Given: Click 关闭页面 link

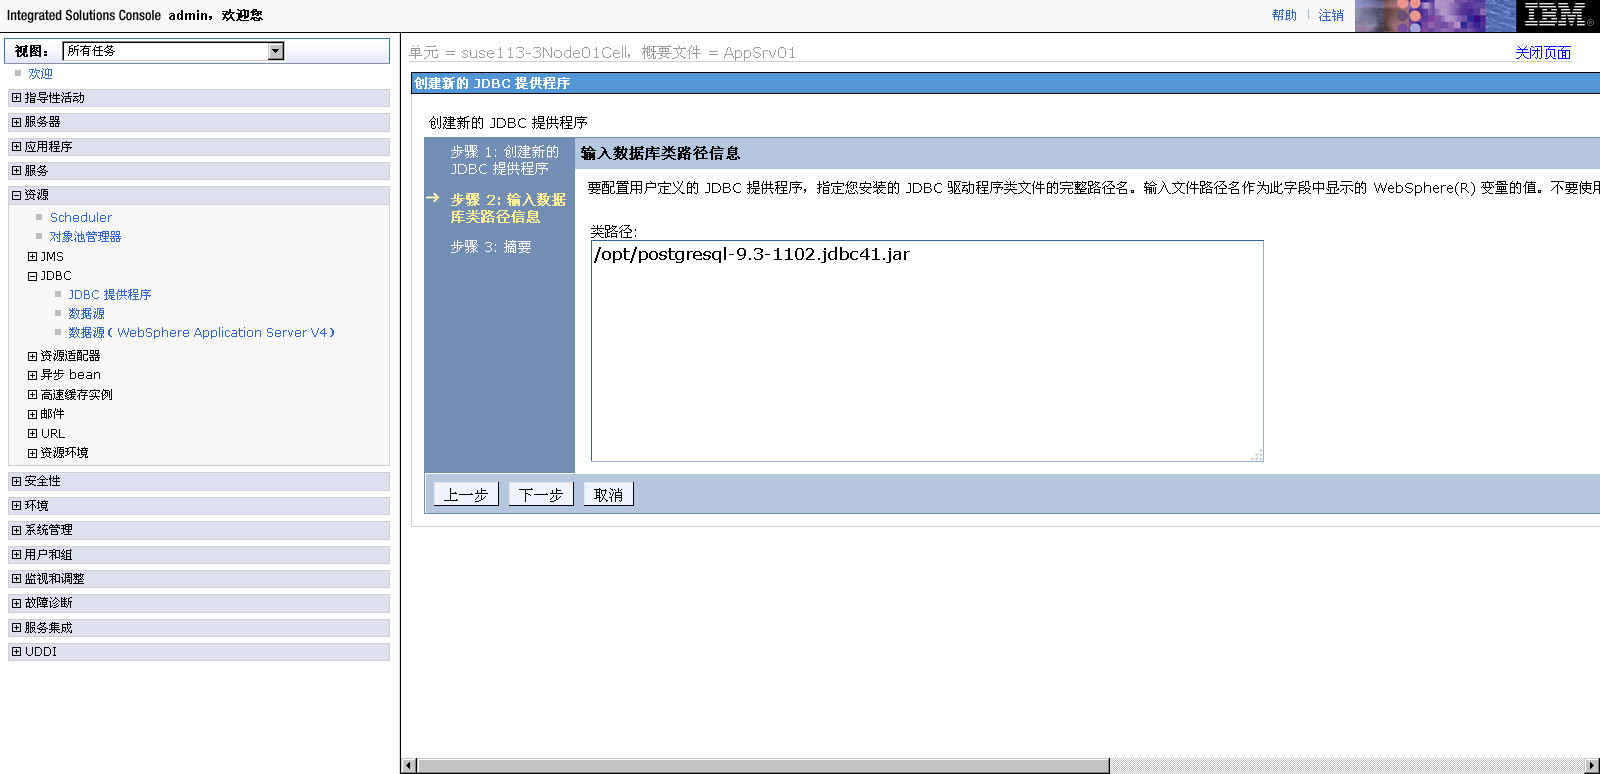Looking at the screenshot, I should 1542,53.
